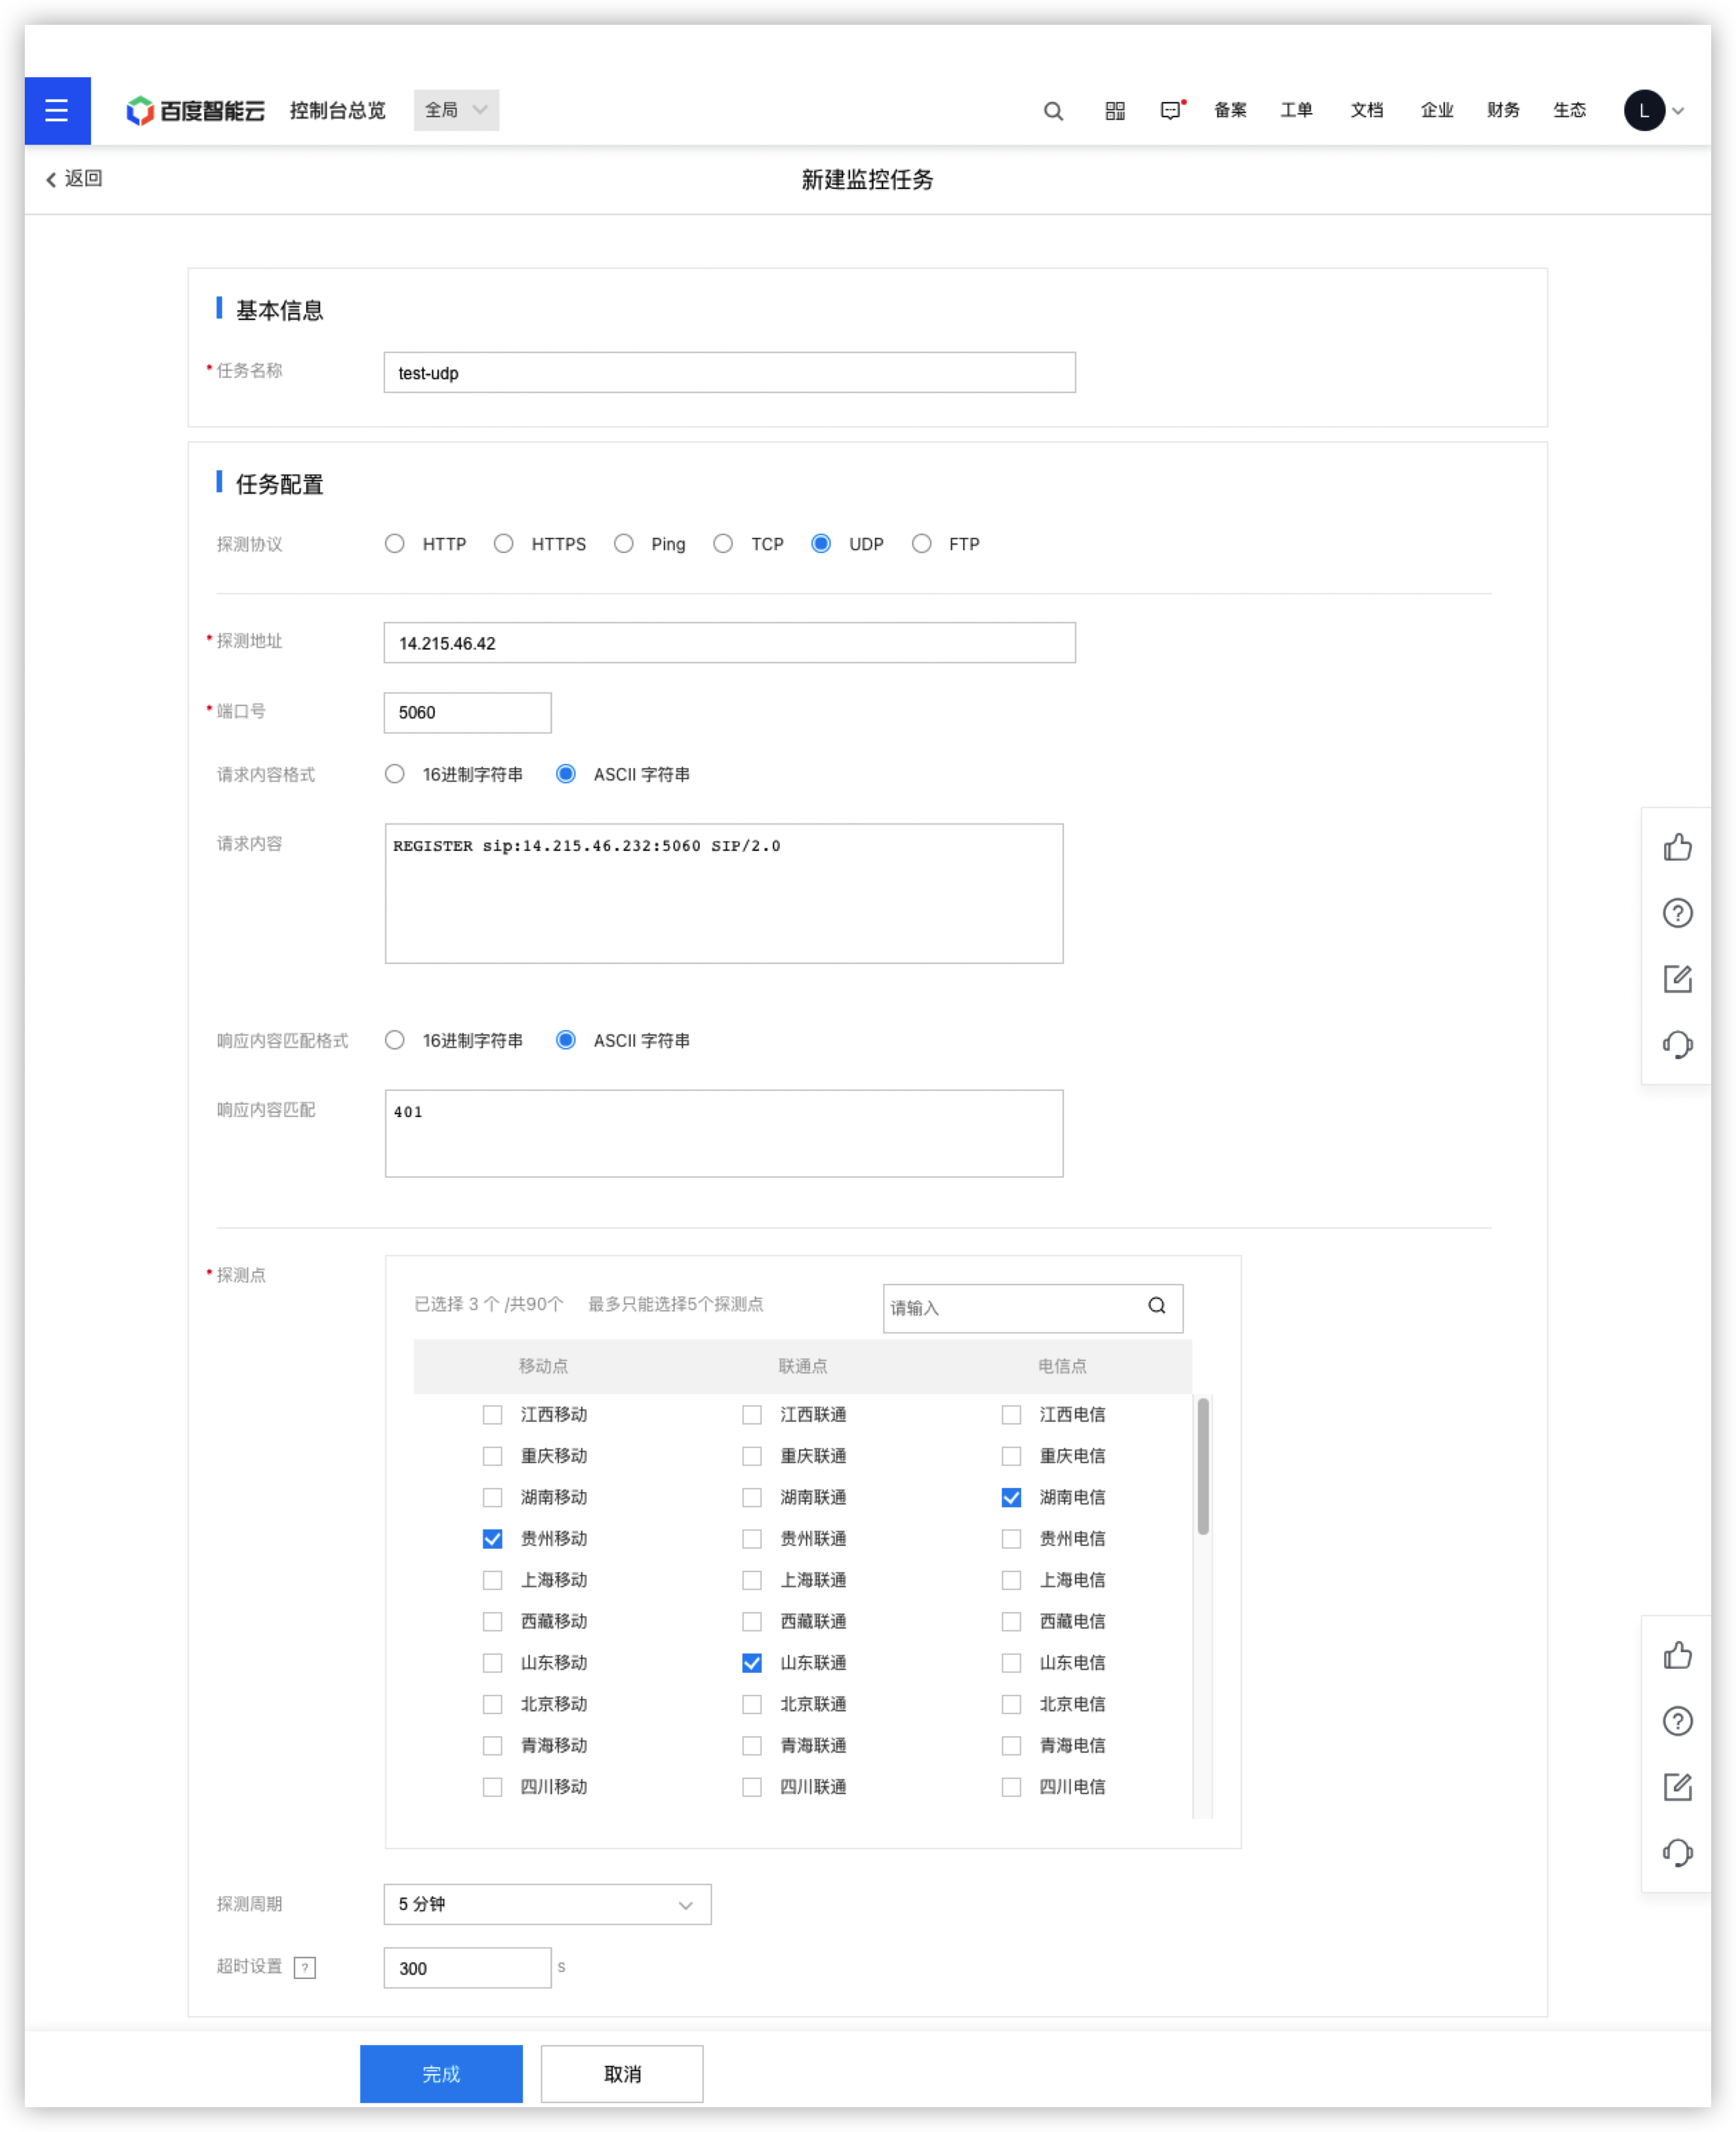This screenshot has width=1736, height=2132.
Task: Click the lower edit feedback icon
Action: [1677, 1786]
